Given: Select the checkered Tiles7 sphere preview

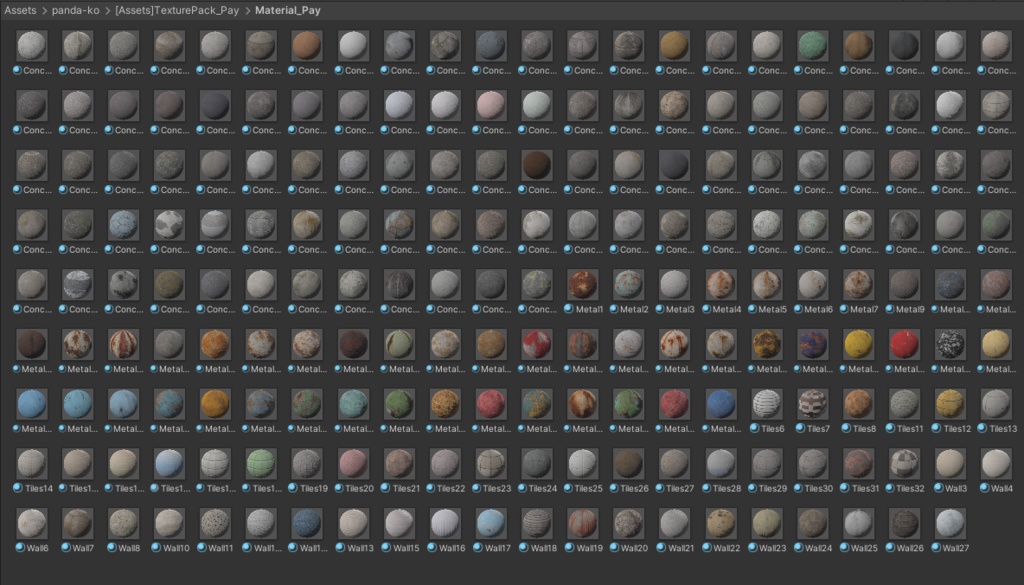Looking at the screenshot, I should click(812, 405).
